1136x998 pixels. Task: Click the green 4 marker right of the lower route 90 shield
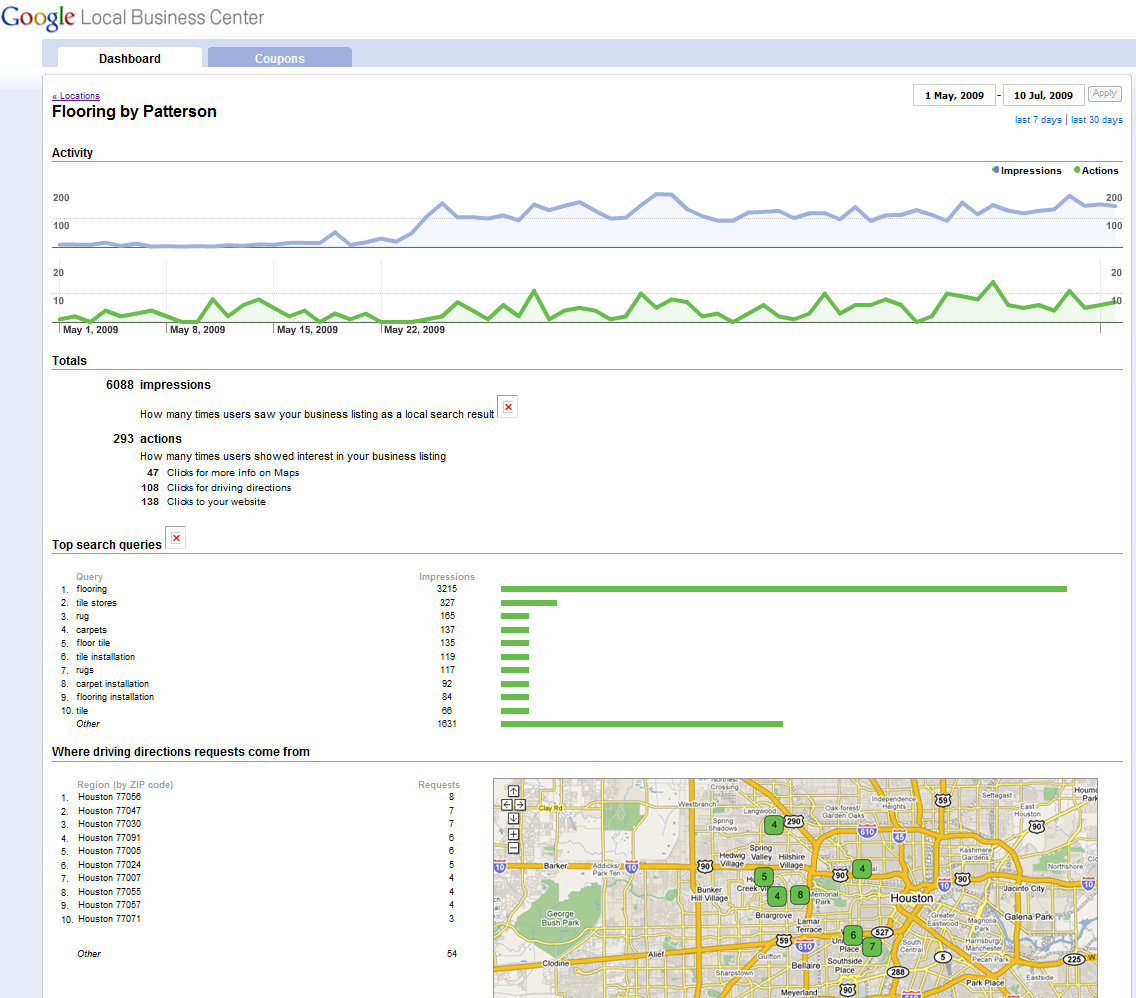point(861,868)
